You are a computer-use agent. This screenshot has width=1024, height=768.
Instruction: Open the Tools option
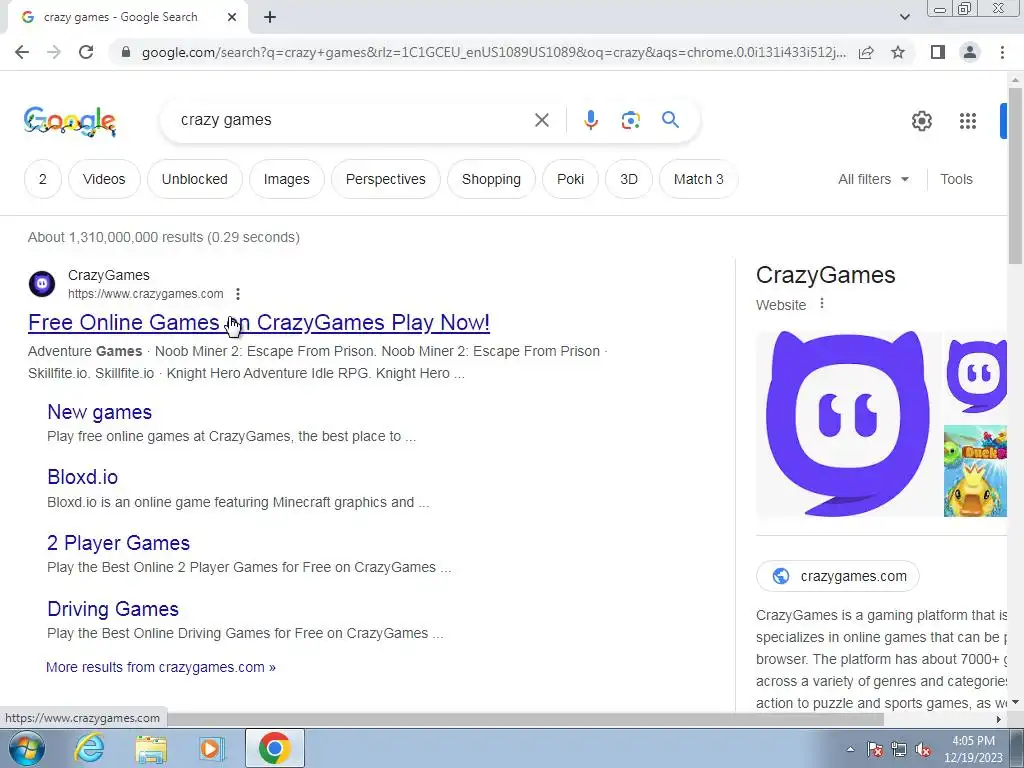point(956,179)
